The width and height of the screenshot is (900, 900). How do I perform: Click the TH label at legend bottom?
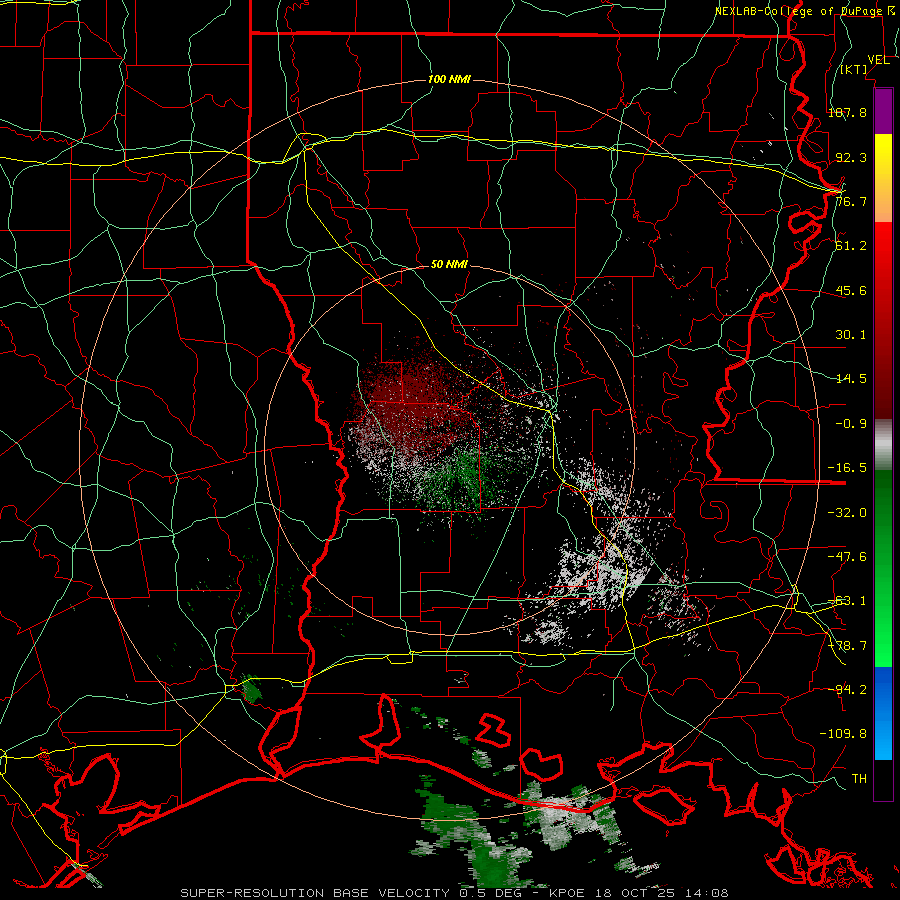(x=859, y=779)
